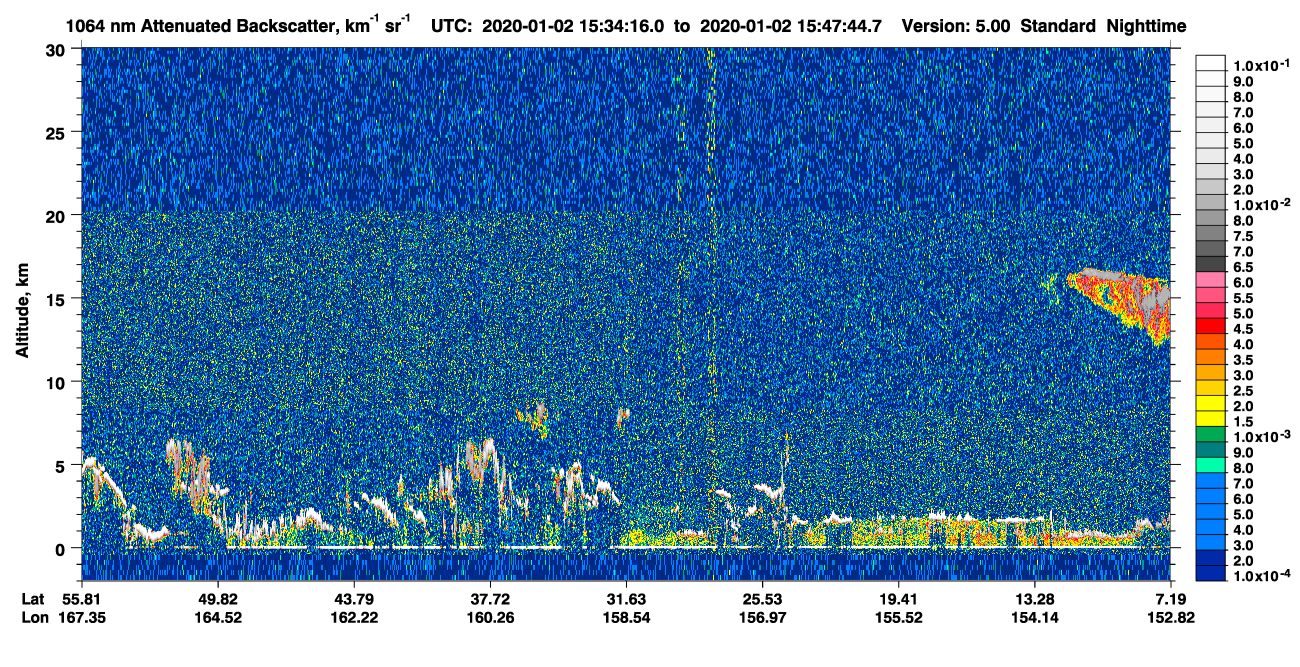
Task: Click the longitude value "164.52"
Action: point(217,617)
